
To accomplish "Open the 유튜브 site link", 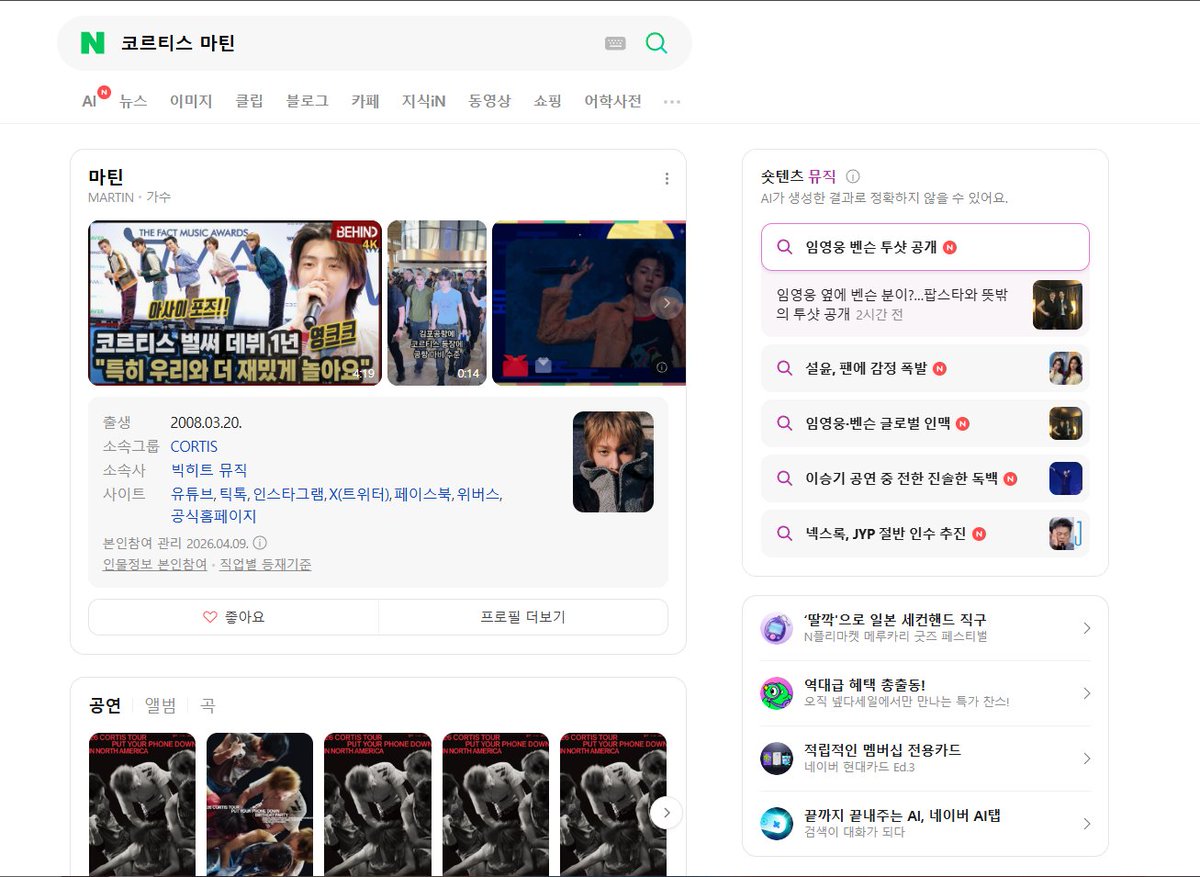I will (192, 494).
